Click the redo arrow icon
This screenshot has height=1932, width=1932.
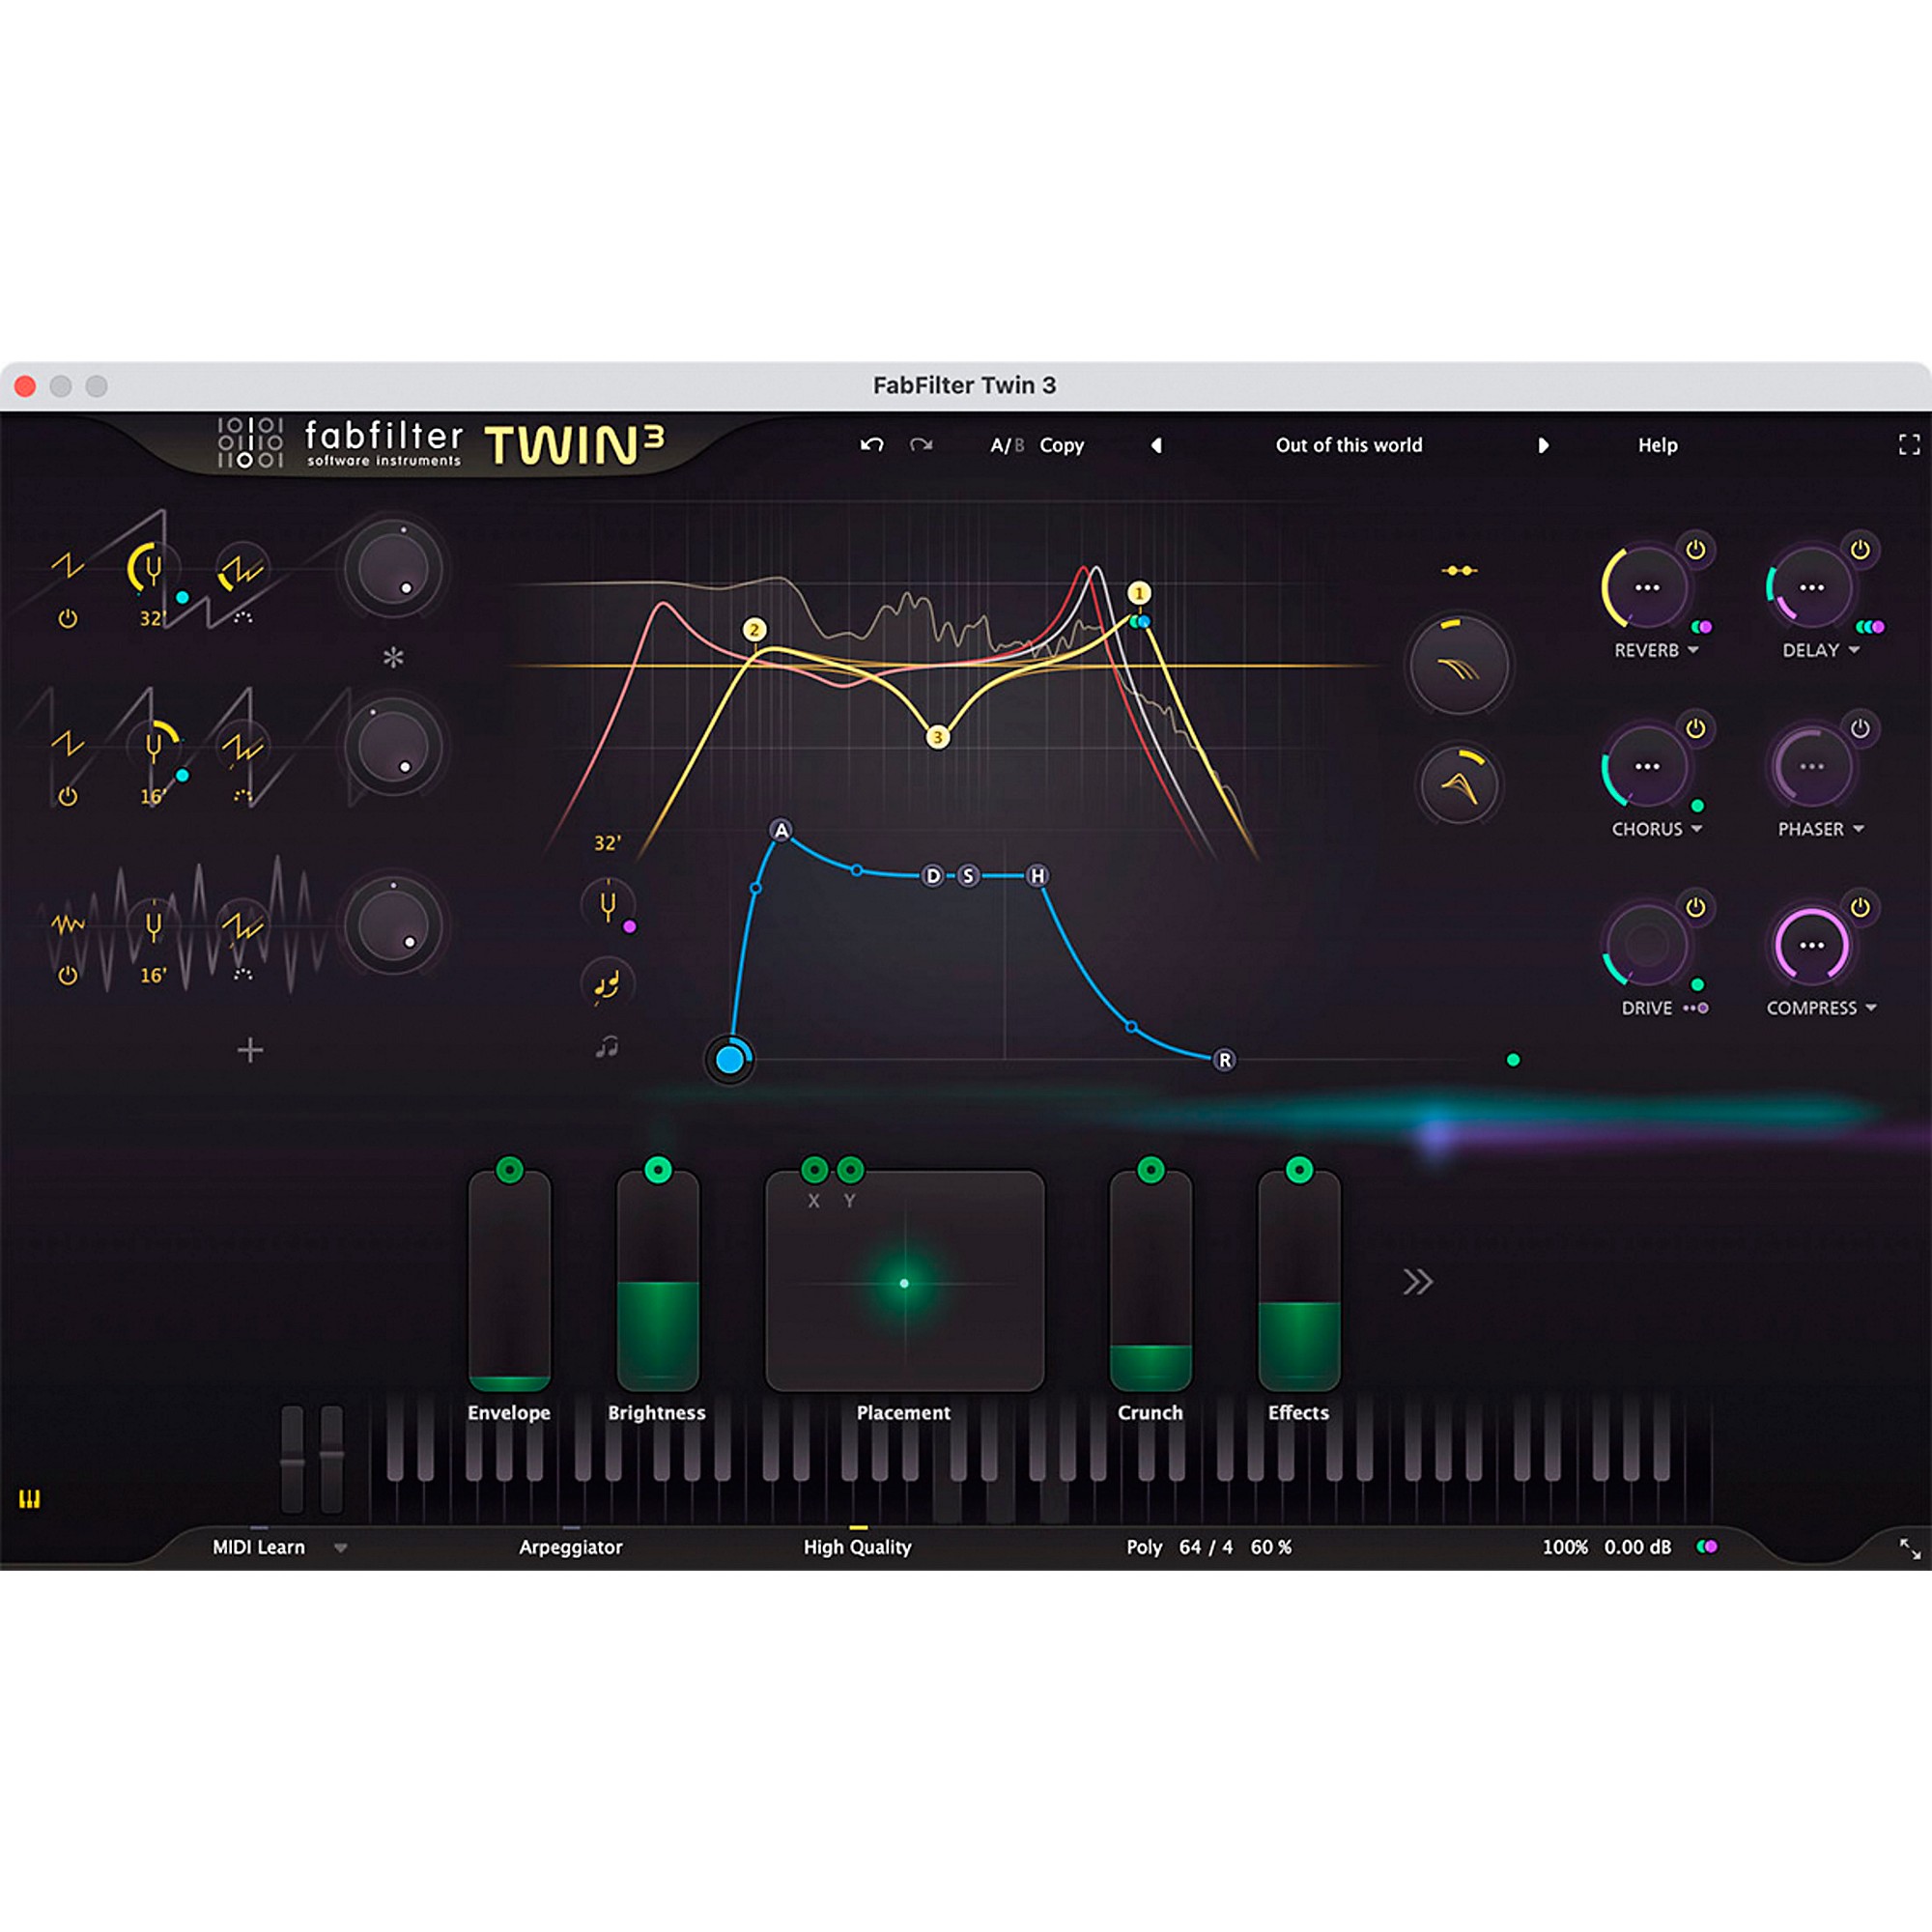tap(921, 445)
